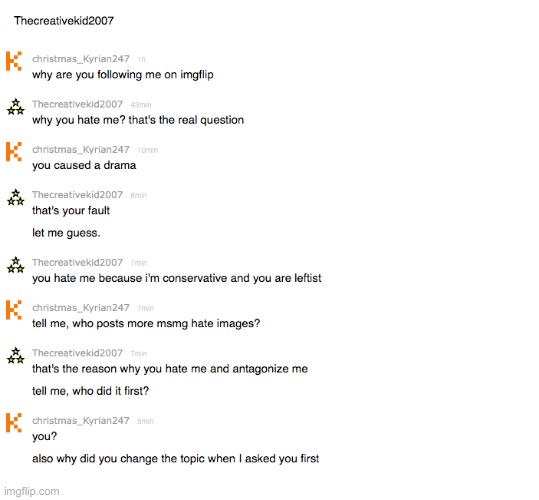This screenshot has height=500, width=539.
Task: Click username Thecreativekid2007 on the 8min message
Action: click(77, 195)
